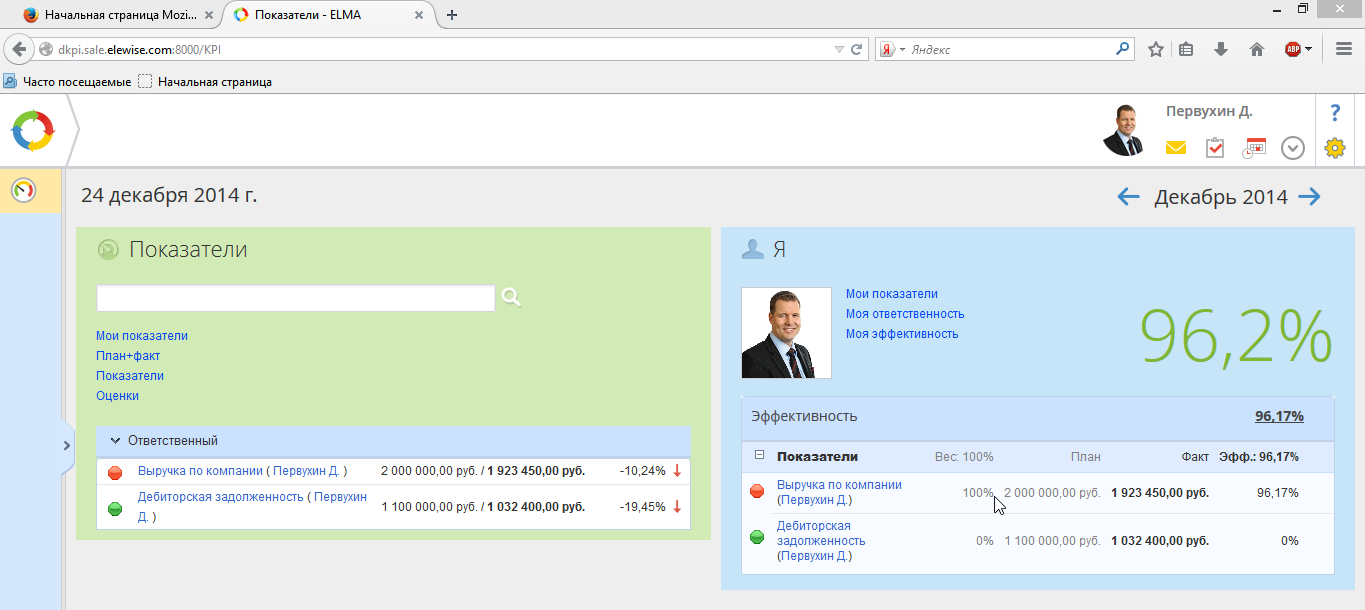
Task: Run search using the magnifier icon
Action: [510, 298]
